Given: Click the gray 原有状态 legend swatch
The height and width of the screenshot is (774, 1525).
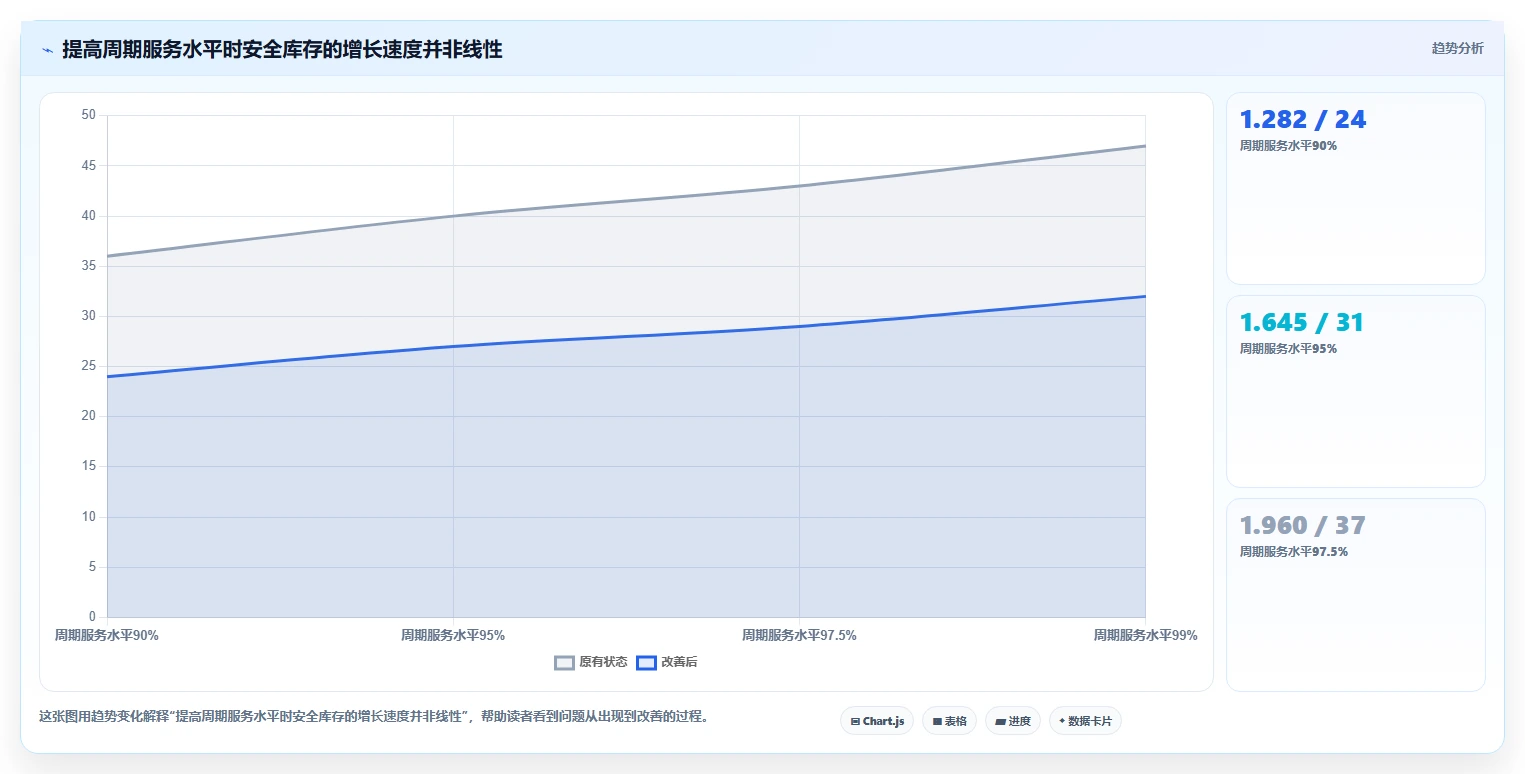Looking at the screenshot, I should (x=565, y=662).
